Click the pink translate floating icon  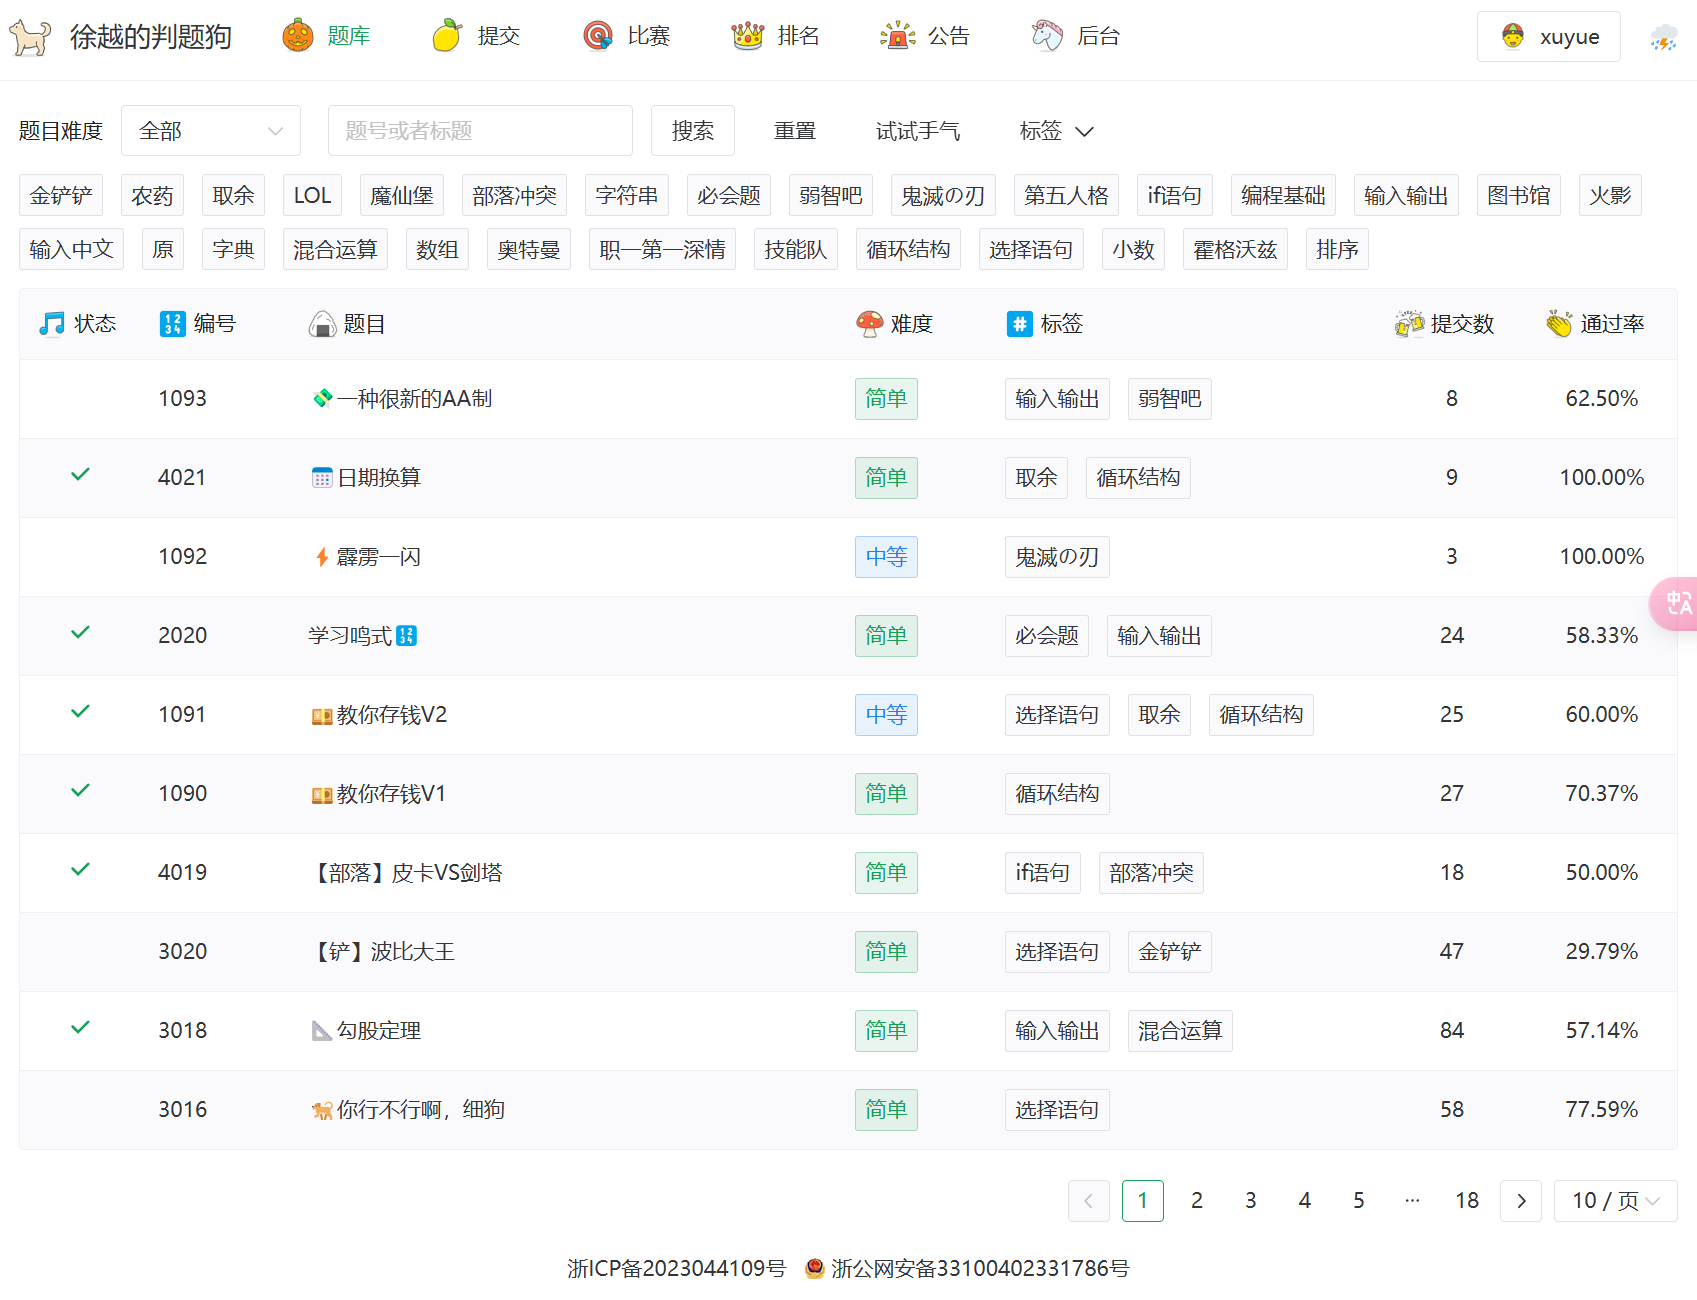coord(1677,603)
